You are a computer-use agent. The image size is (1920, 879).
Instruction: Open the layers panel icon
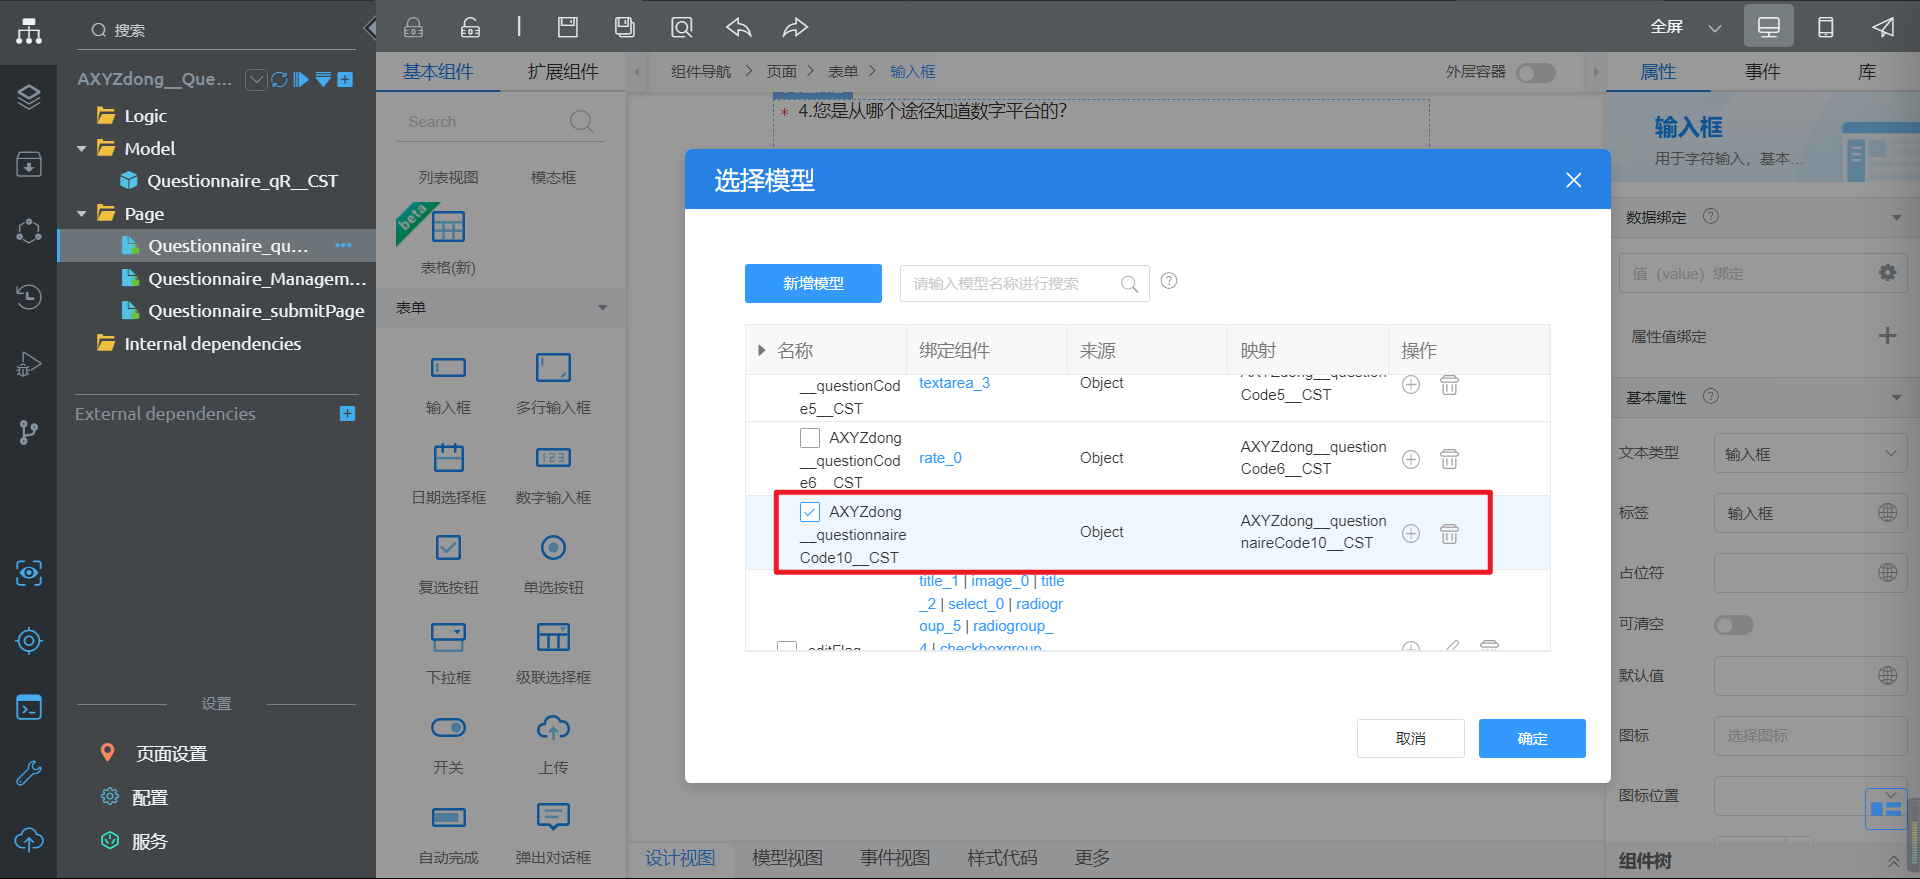29,97
